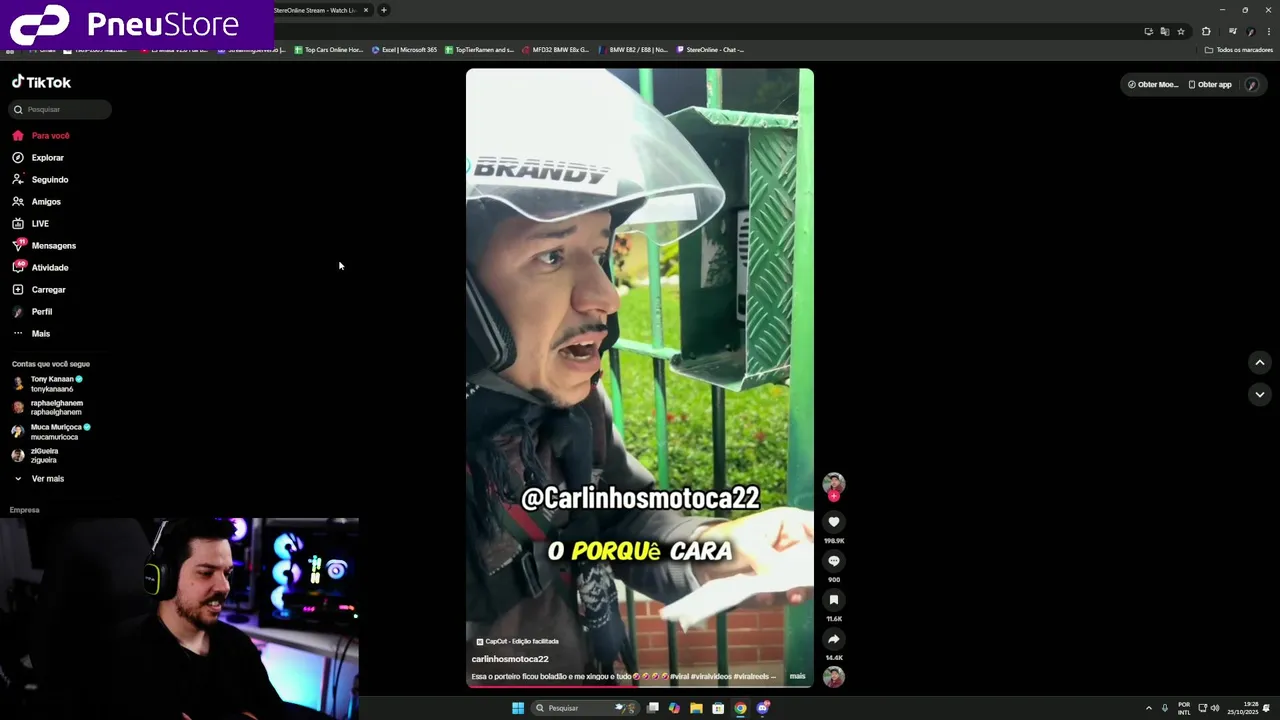Like the video with the heart icon

click(834, 522)
